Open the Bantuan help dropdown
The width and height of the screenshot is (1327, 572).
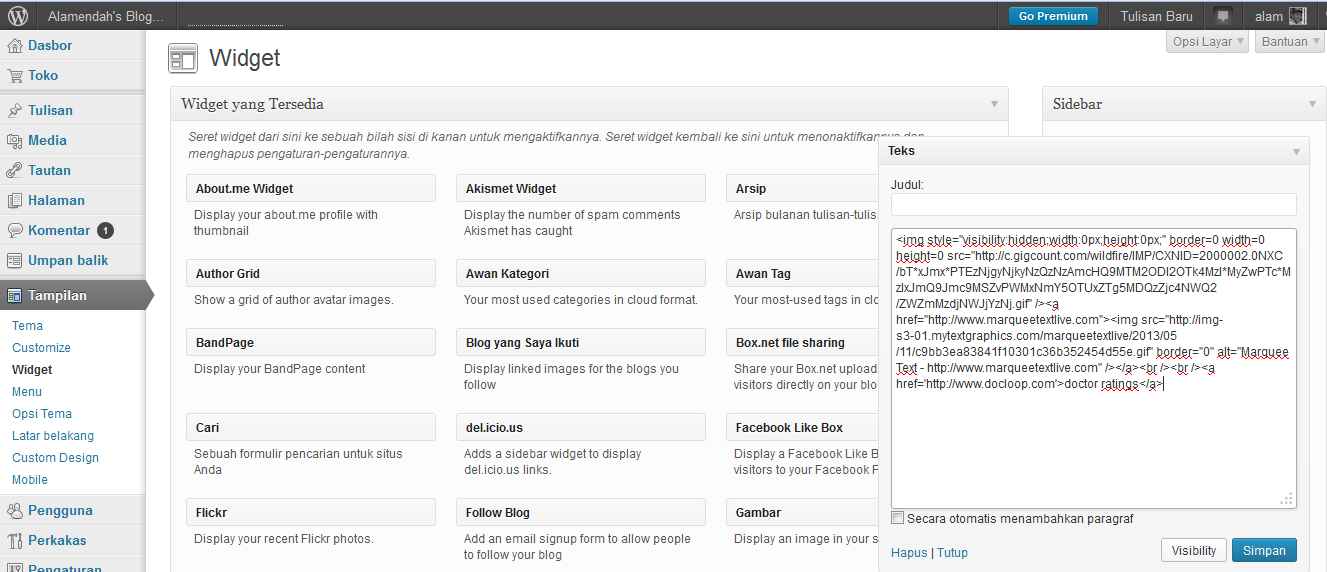pyautogui.click(x=1290, y=42)
